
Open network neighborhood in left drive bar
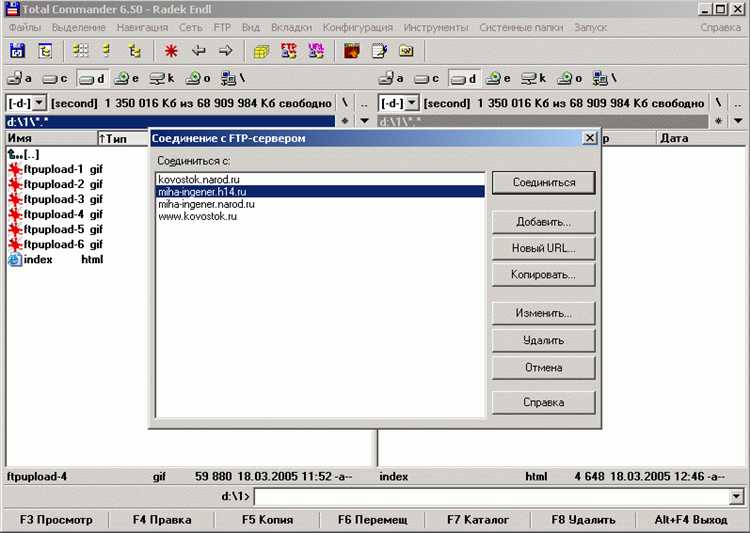pyautogui.click(x=233, y=78)
